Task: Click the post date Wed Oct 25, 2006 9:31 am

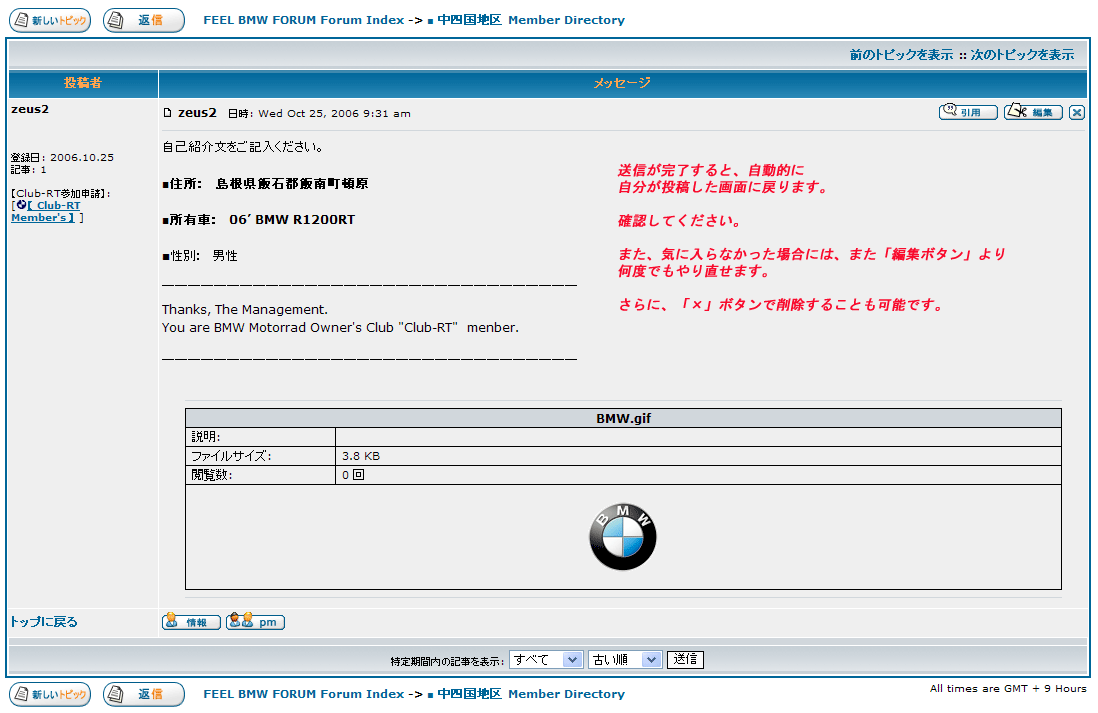Action: pyautogui.click(x=335, y=113)
